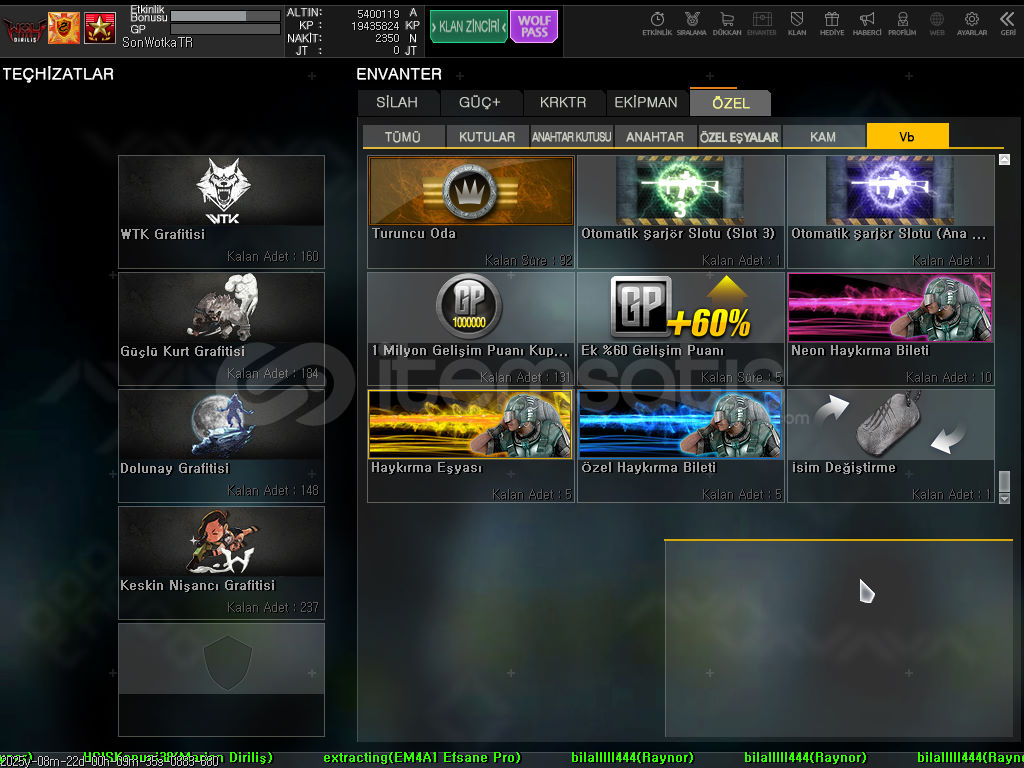The width and height of the screenshot is (1024, 768).
Task: Switch to the GÜÇ+ tab
Action: coord(480,103)
